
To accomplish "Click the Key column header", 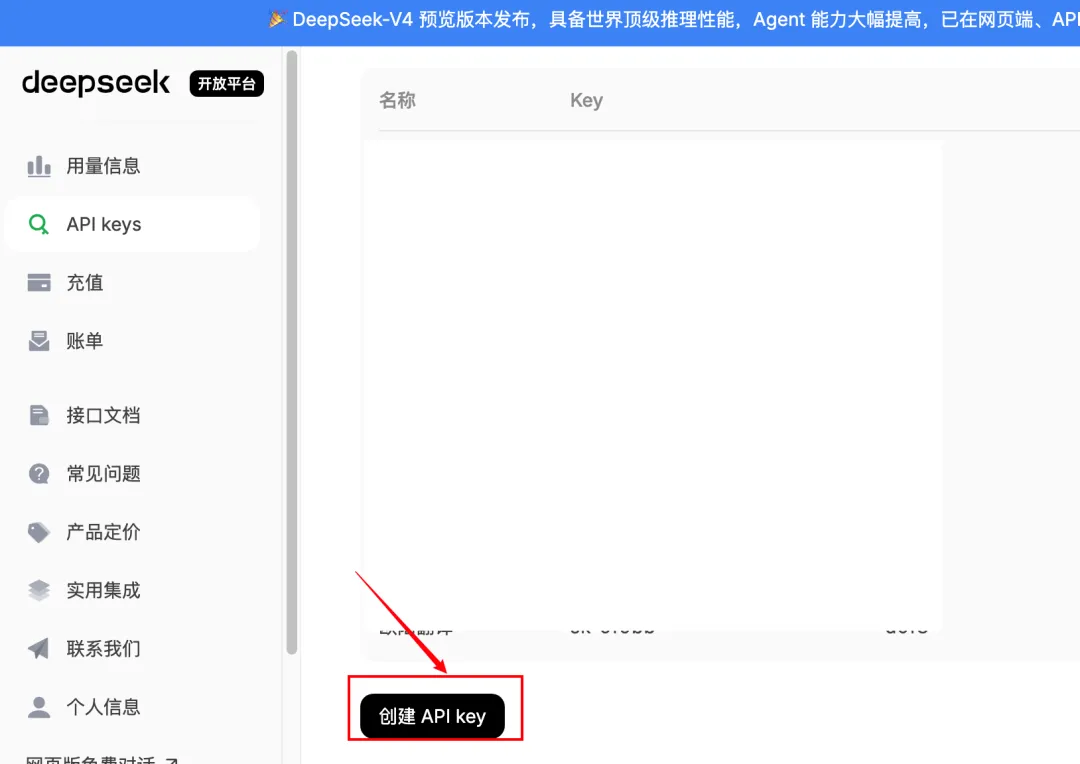I will pos(586,101).
